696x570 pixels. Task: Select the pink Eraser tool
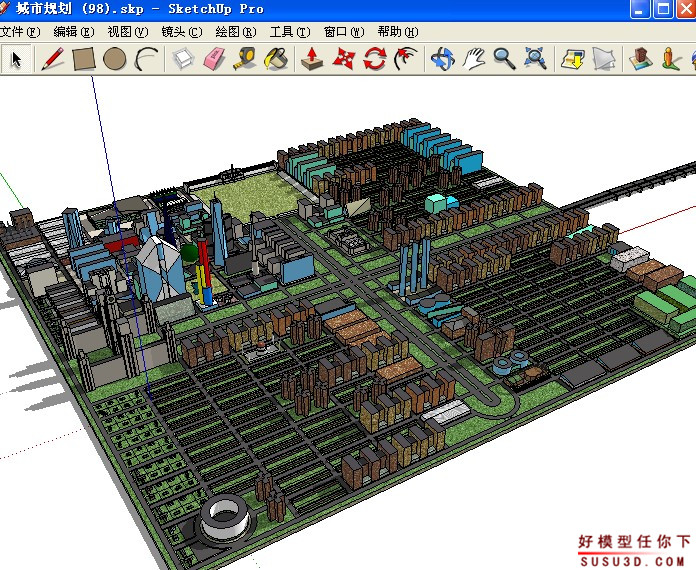[x=214, y=59]
